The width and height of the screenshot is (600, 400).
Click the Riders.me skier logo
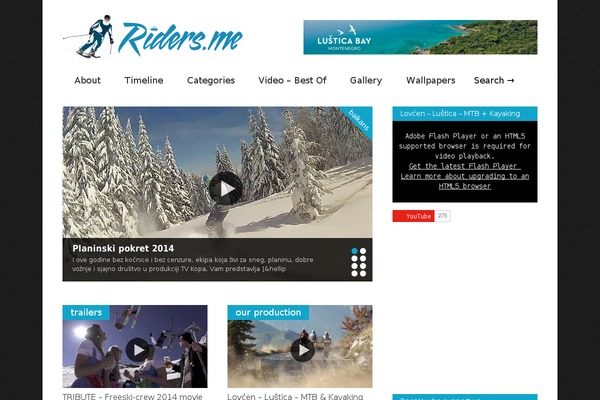coord(153,37)
